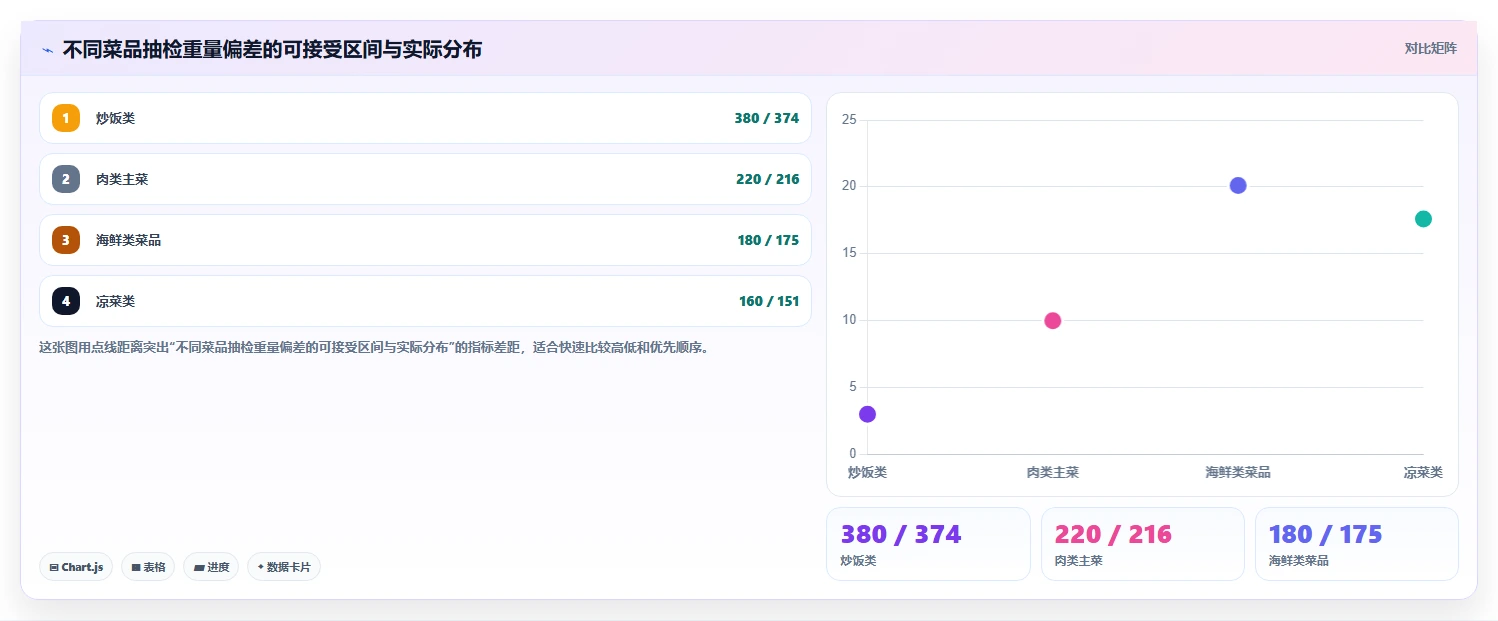The image size is (1498, 621).
Task: Click the 进度 tag chip
Action: pos(211,567)
